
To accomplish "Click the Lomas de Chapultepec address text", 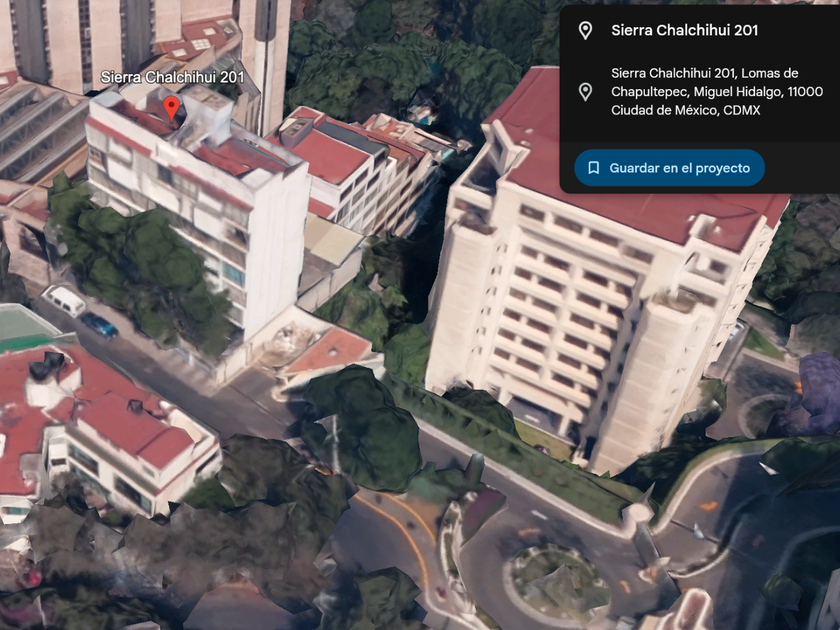I will tap(716, 92).
